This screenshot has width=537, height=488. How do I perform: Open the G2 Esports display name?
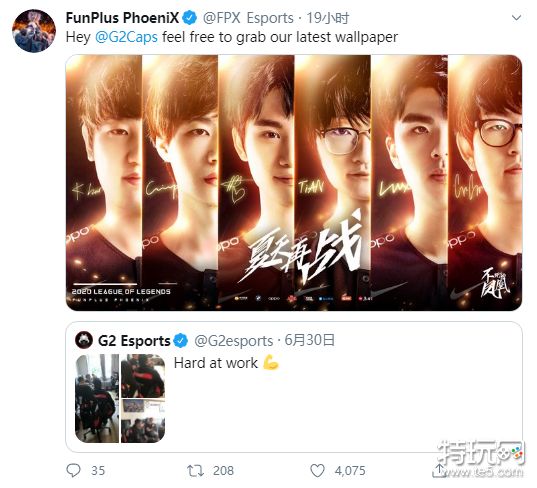(134, 341)
